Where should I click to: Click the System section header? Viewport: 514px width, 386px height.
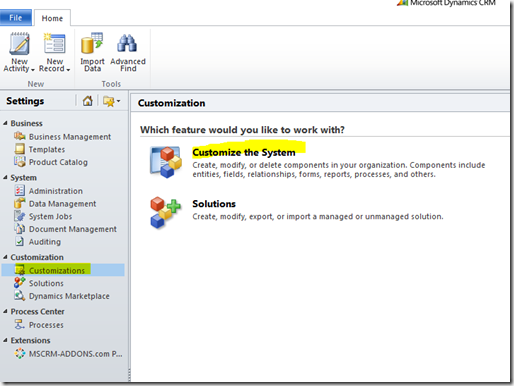tap(23, 177)
